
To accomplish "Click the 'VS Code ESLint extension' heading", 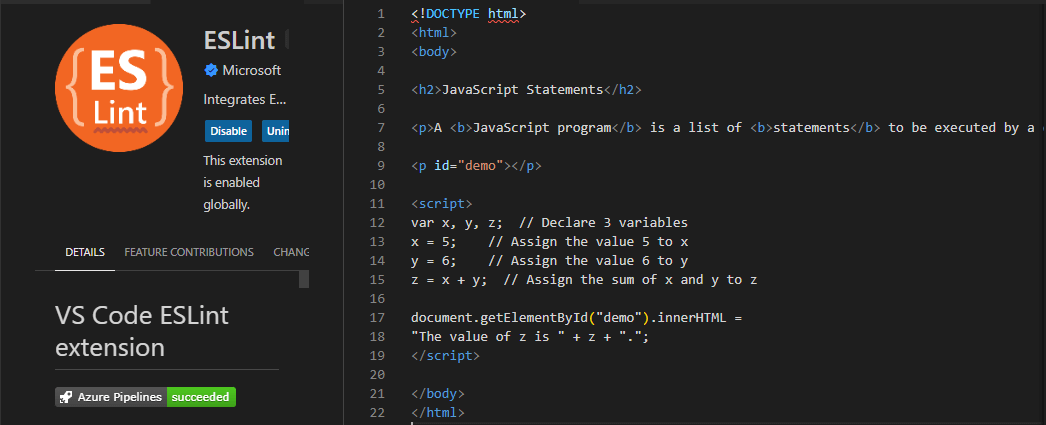I will tap(143, 331).
